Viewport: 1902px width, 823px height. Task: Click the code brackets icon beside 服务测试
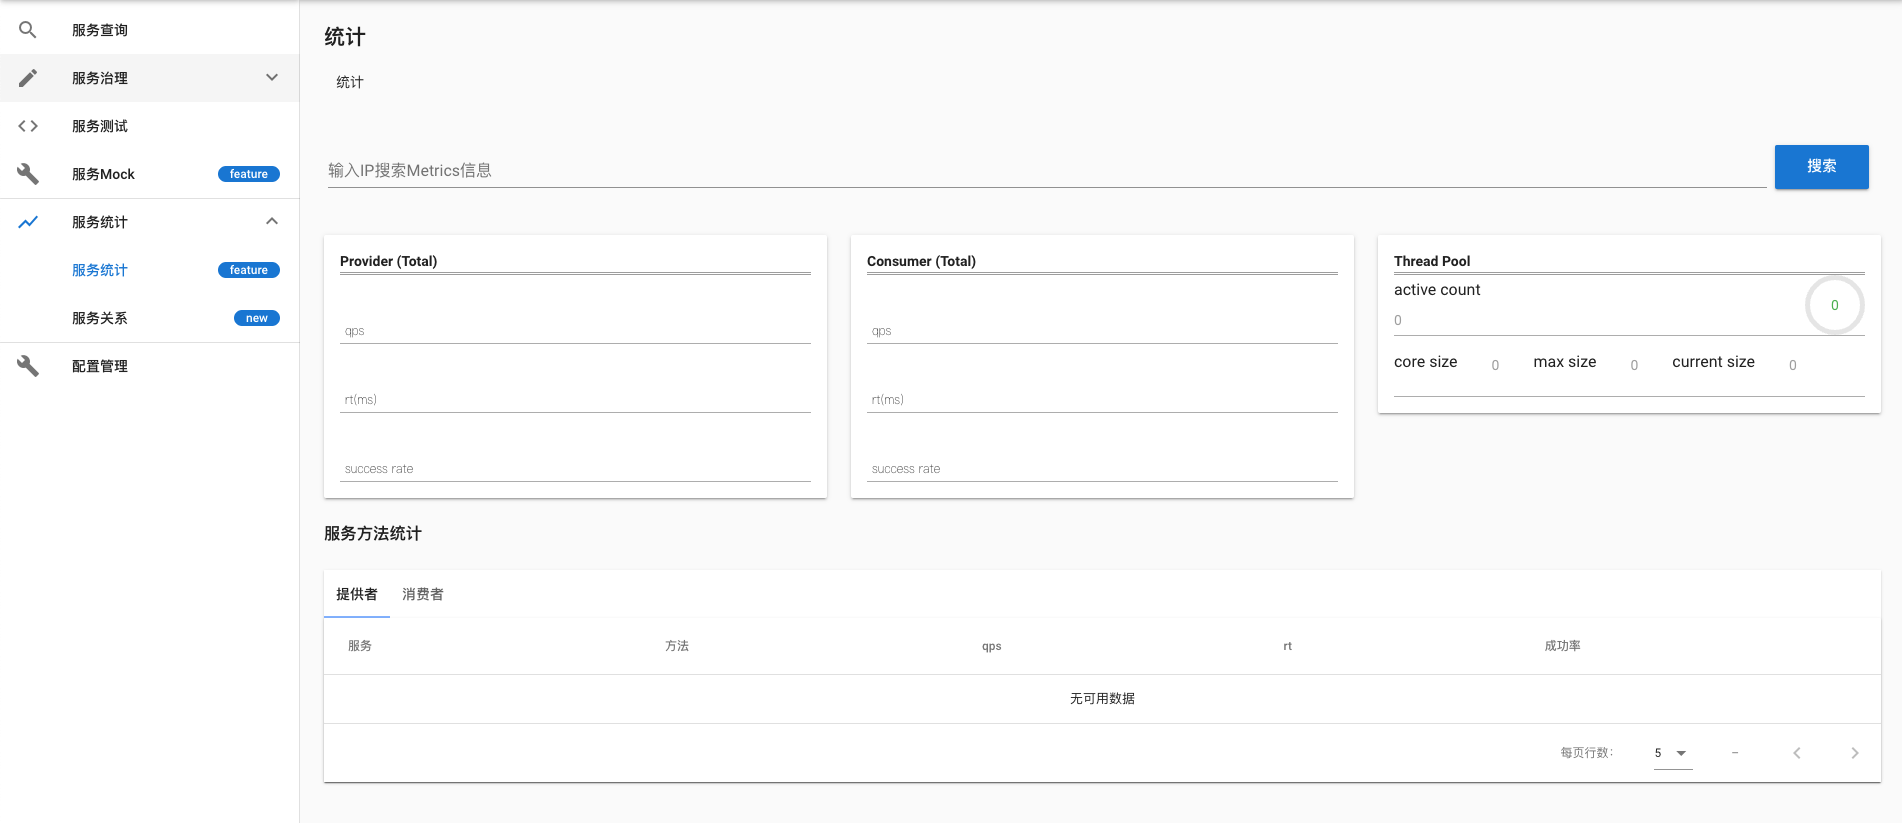28,126
